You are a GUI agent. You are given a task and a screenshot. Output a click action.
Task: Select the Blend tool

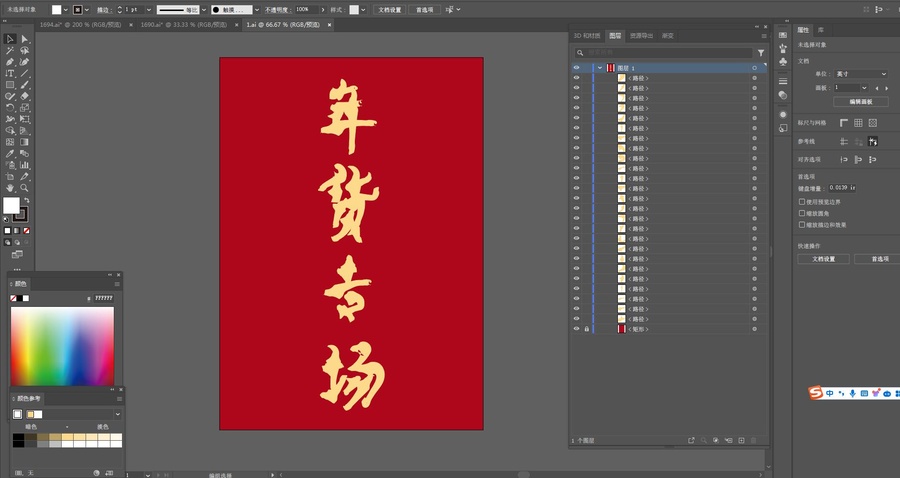pos(25,154)
